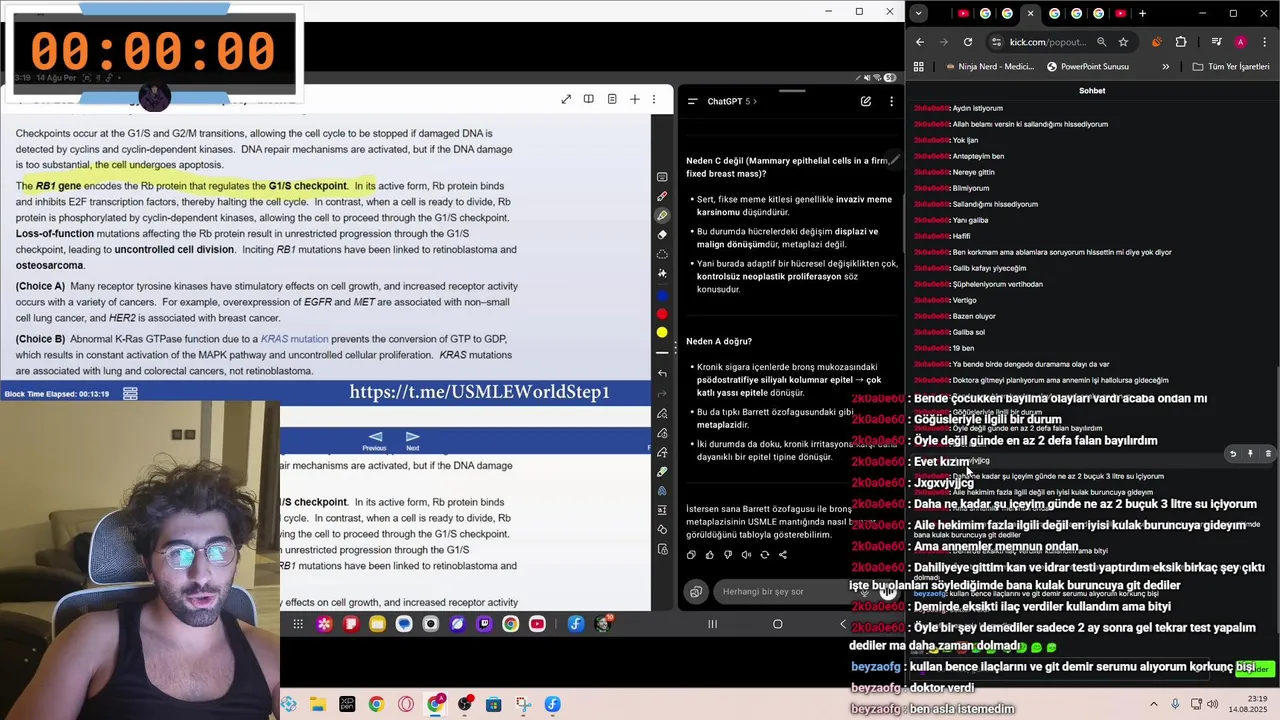Open YouTube app in the tablet dock
Viewport: 1280px width, 720px height.
[x=537, y=624]
